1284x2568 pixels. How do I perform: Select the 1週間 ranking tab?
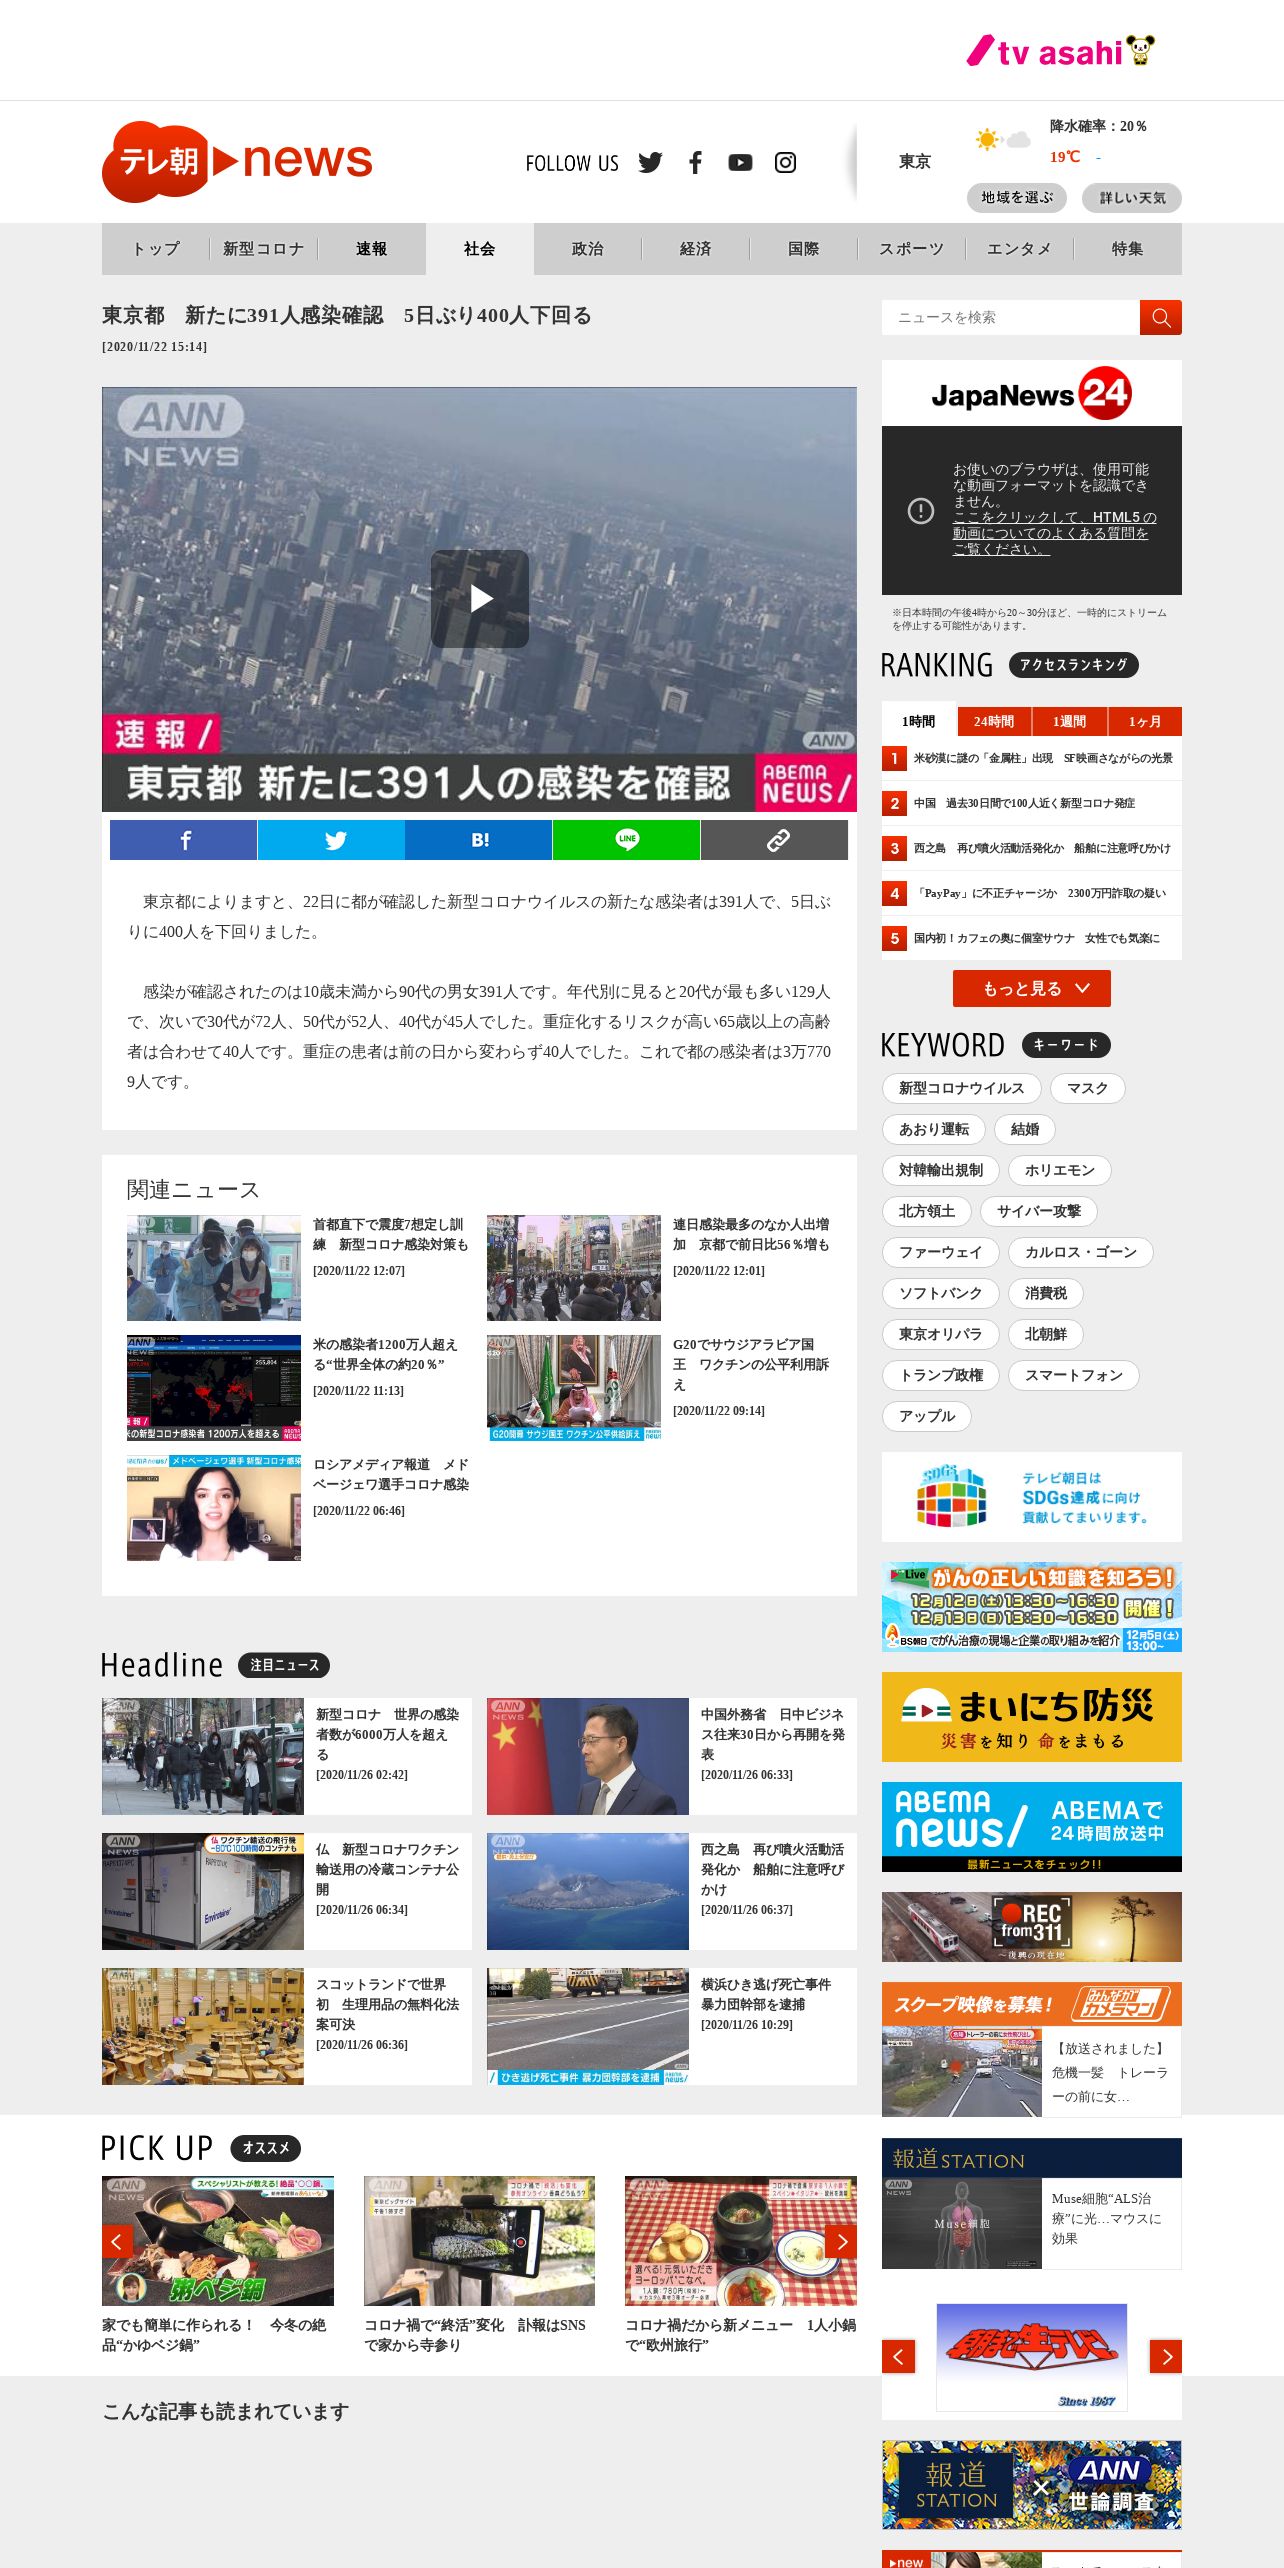1069,721
